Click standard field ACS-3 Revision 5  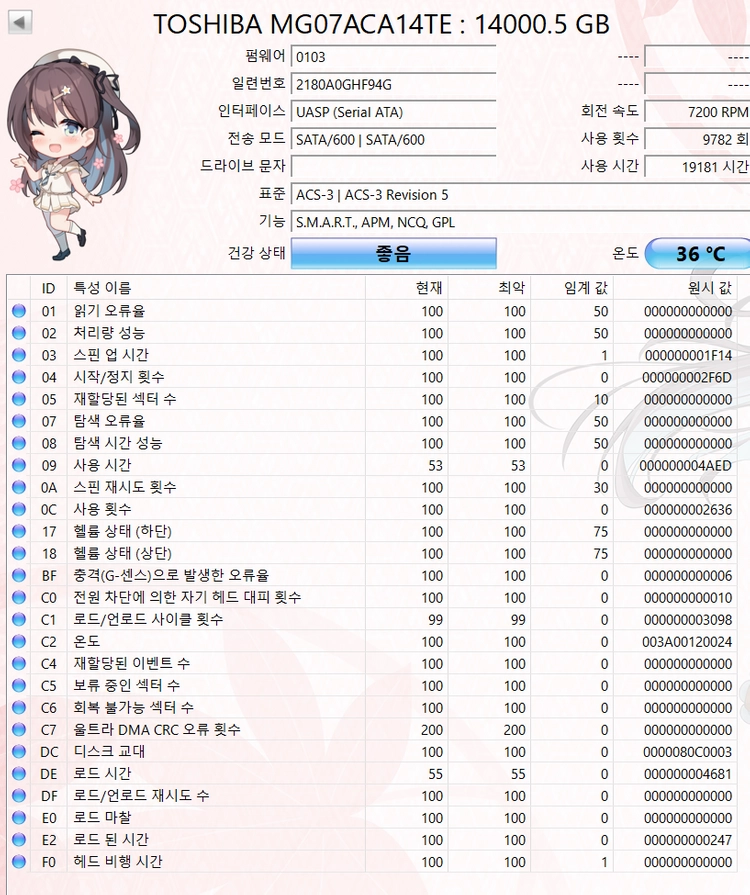(521, 195)
